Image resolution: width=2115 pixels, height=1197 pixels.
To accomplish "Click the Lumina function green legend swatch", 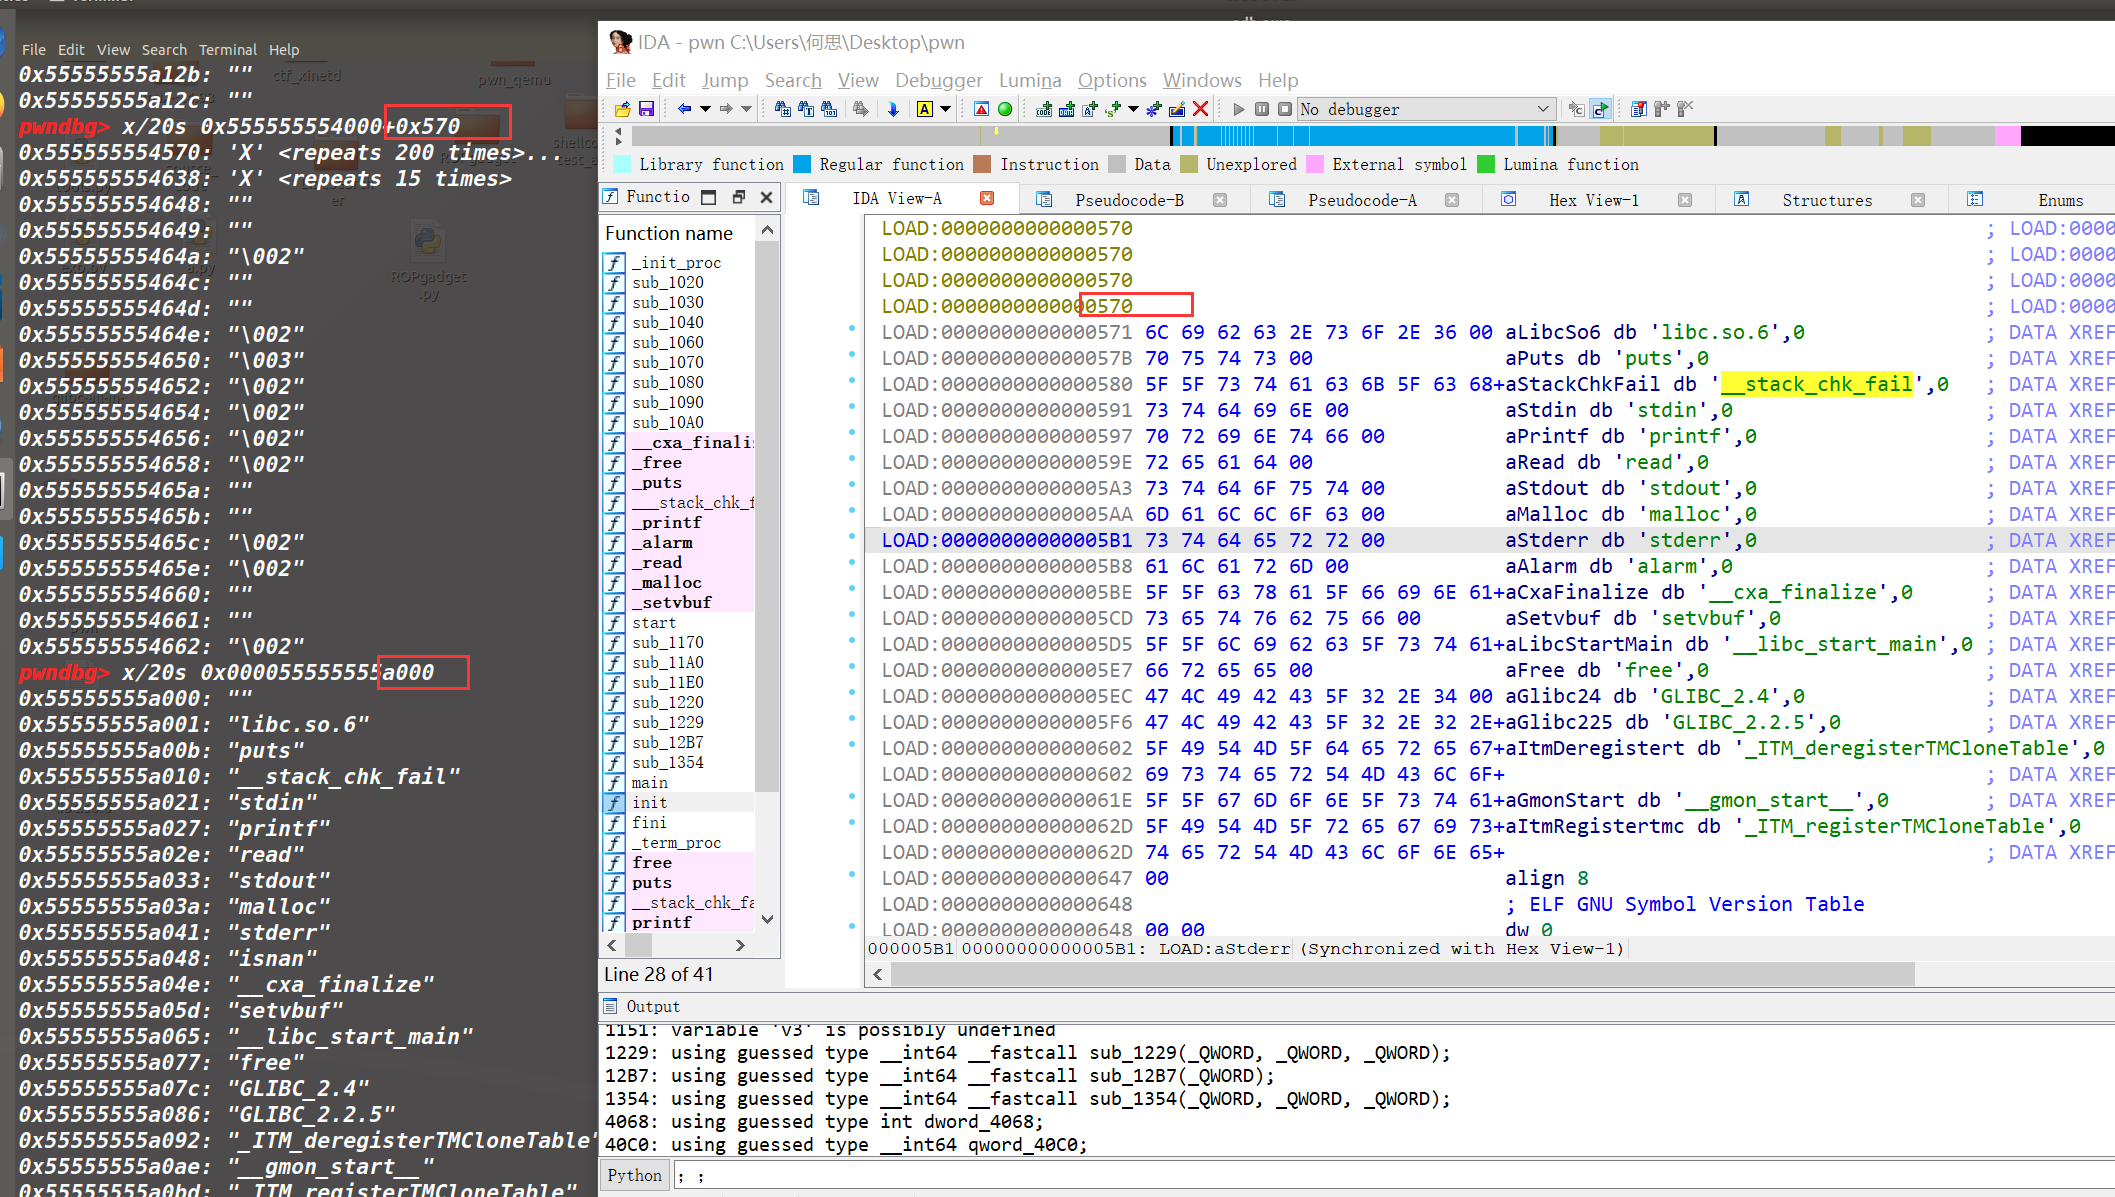I will pyautogui.click(x=1486, y=164).
